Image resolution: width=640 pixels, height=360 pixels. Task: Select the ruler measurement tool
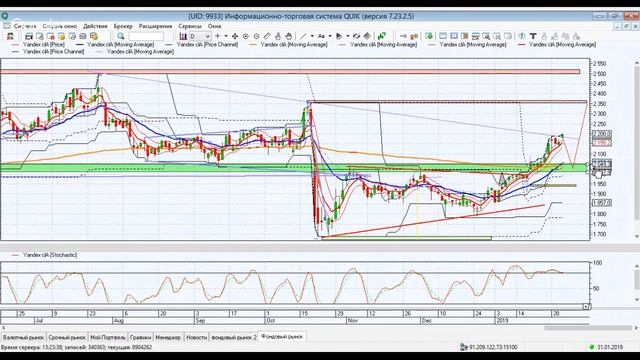coord(267,36)
